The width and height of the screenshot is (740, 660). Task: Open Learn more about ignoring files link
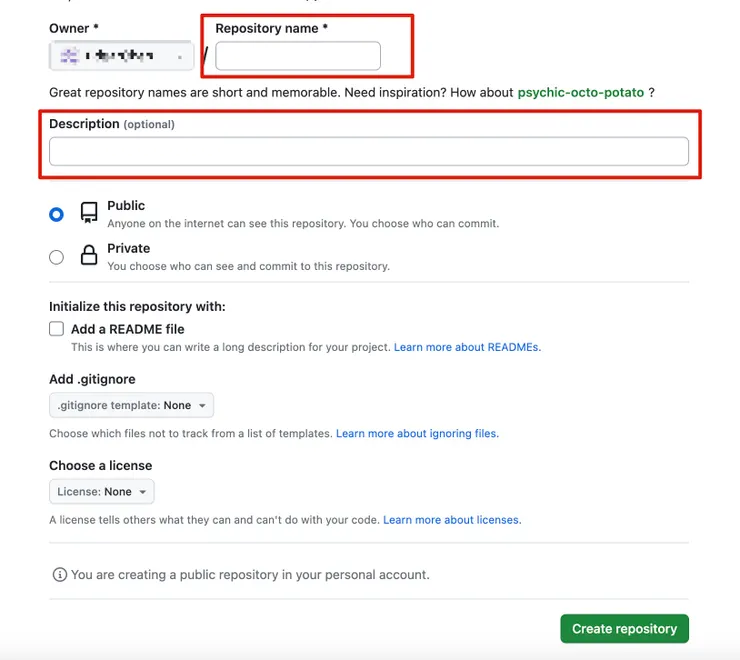(x=417, y=434)
